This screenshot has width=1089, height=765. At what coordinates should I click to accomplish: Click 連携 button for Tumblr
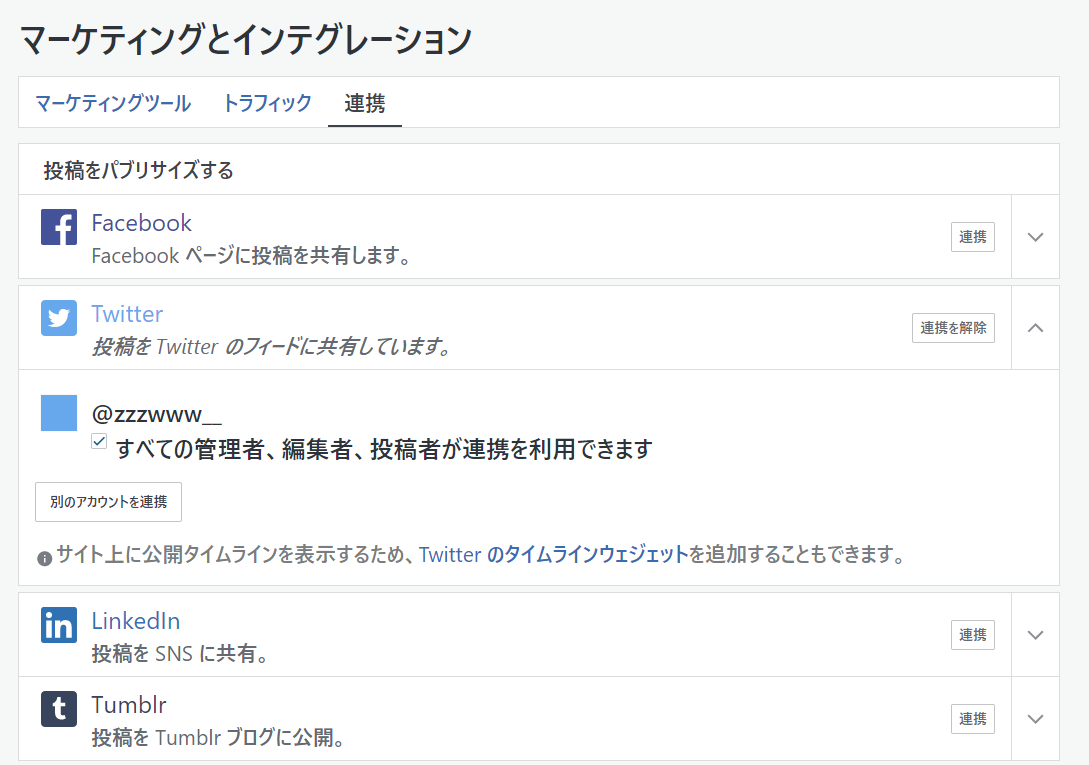[972, 719]
